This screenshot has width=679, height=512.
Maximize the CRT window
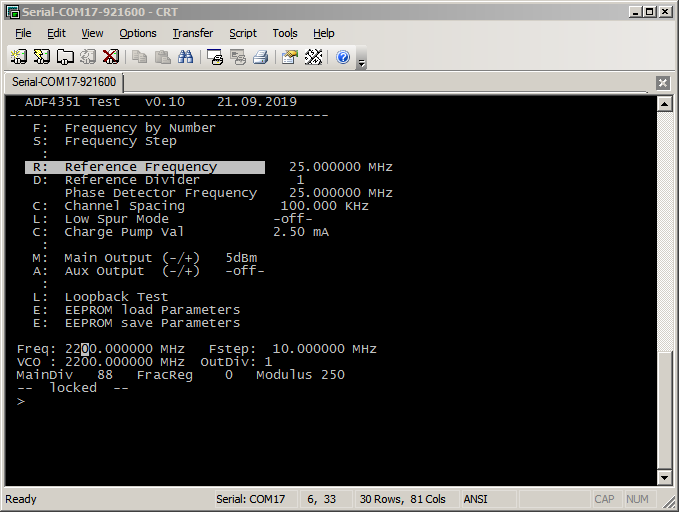[650, 12]
